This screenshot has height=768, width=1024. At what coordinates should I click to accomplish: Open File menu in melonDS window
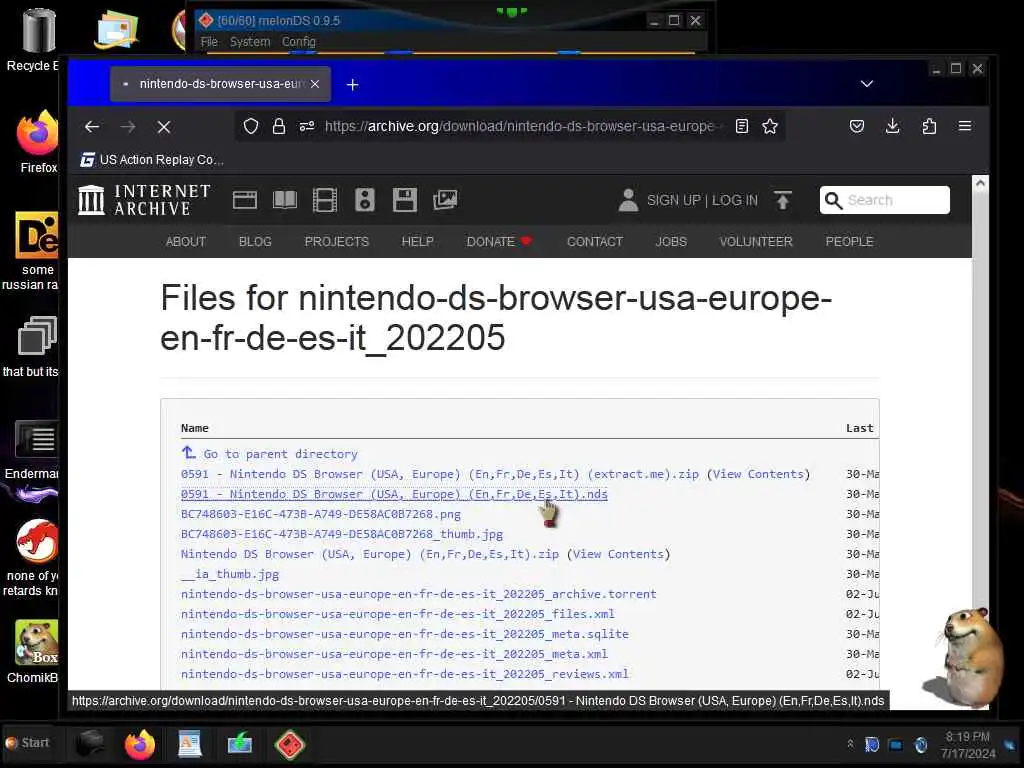[x=209, y=42]
